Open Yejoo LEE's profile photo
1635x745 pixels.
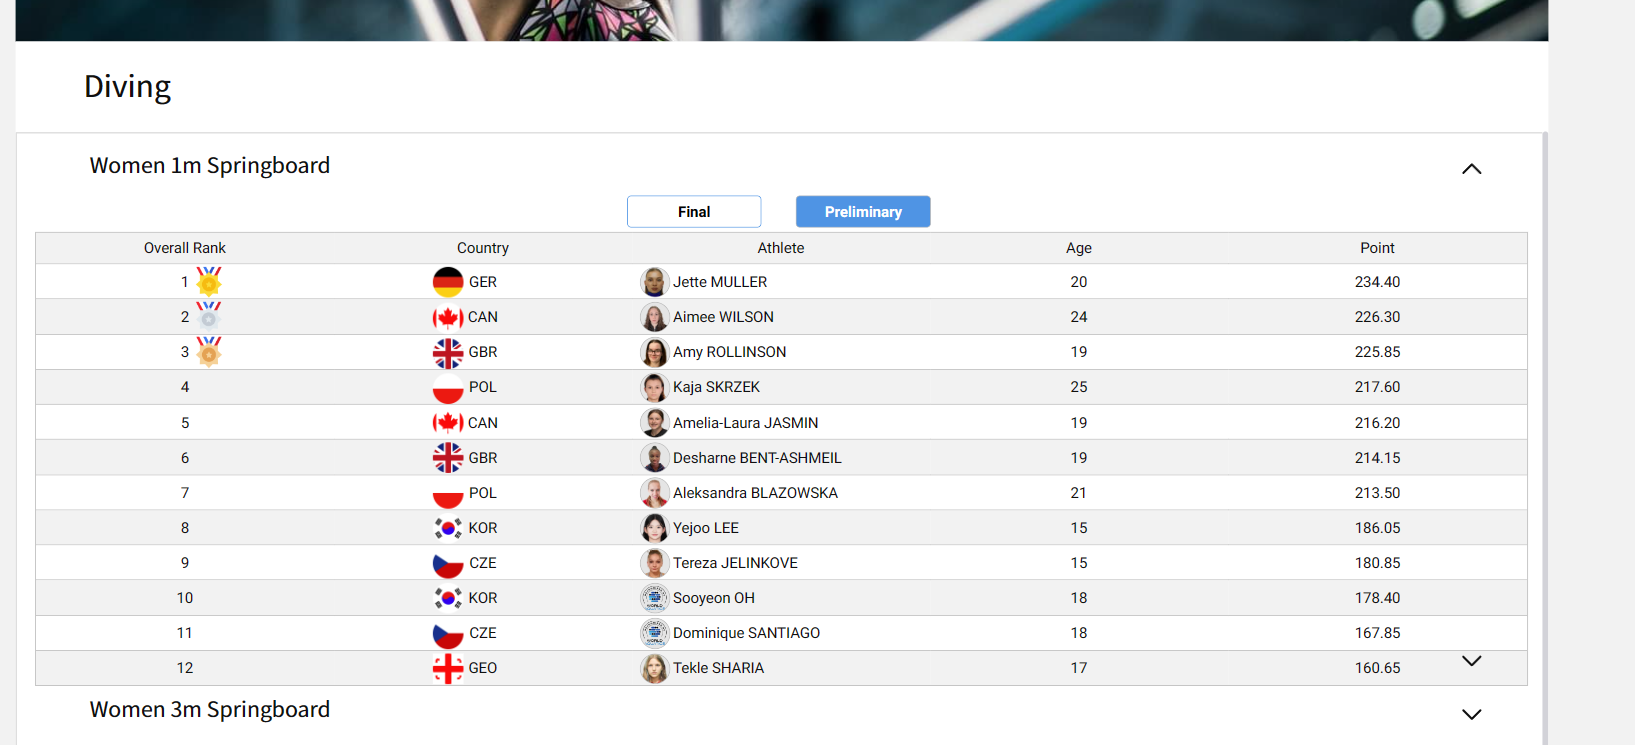pyautogui.click(x=655, y=528)
